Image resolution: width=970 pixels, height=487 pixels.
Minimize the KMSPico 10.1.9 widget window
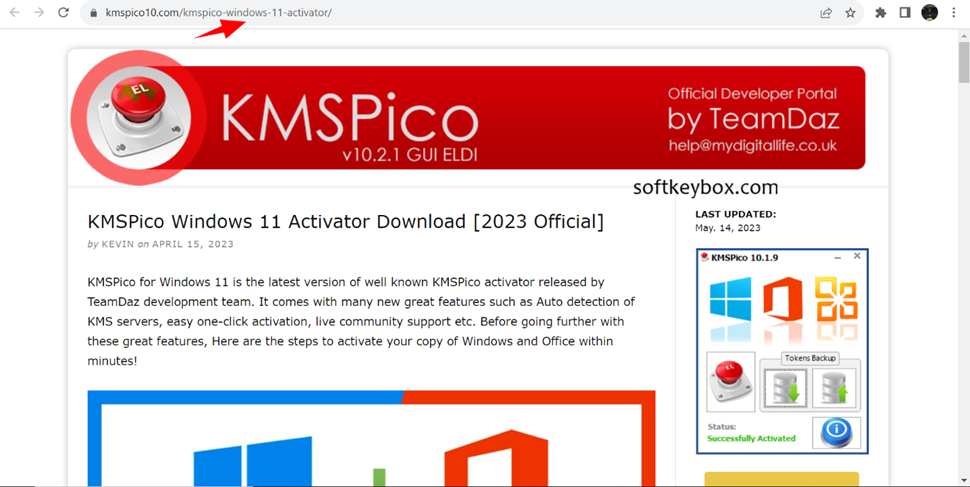pos(838,257)
